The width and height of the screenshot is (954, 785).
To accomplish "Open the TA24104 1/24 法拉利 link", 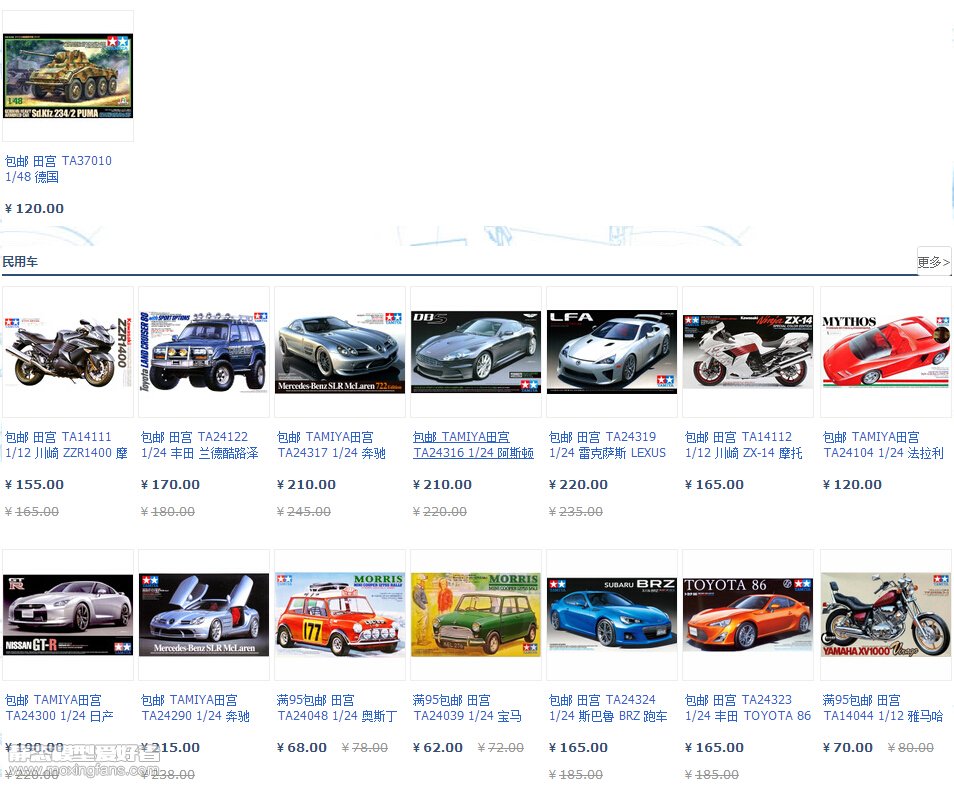I will (883, 445).
